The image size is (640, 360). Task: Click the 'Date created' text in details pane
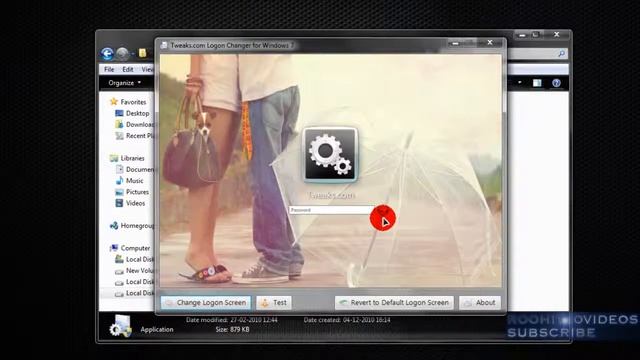[347, 320]
